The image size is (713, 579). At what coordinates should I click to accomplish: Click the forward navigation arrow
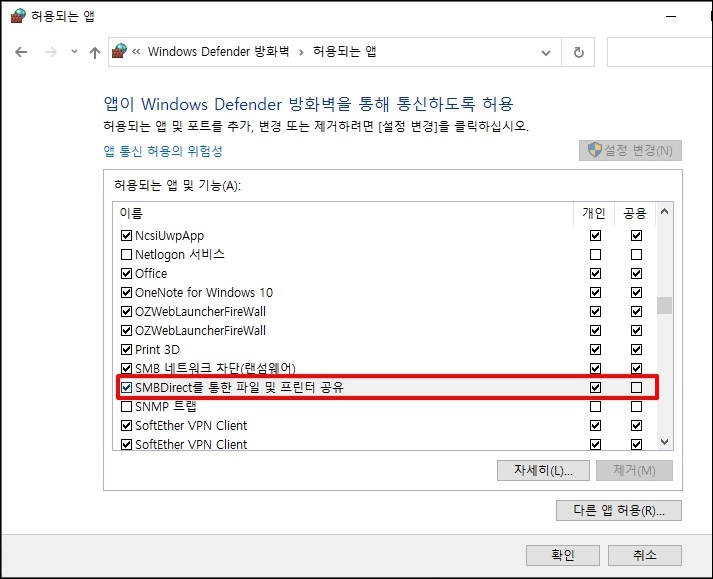pyautogui.click(x=50, y=52)
